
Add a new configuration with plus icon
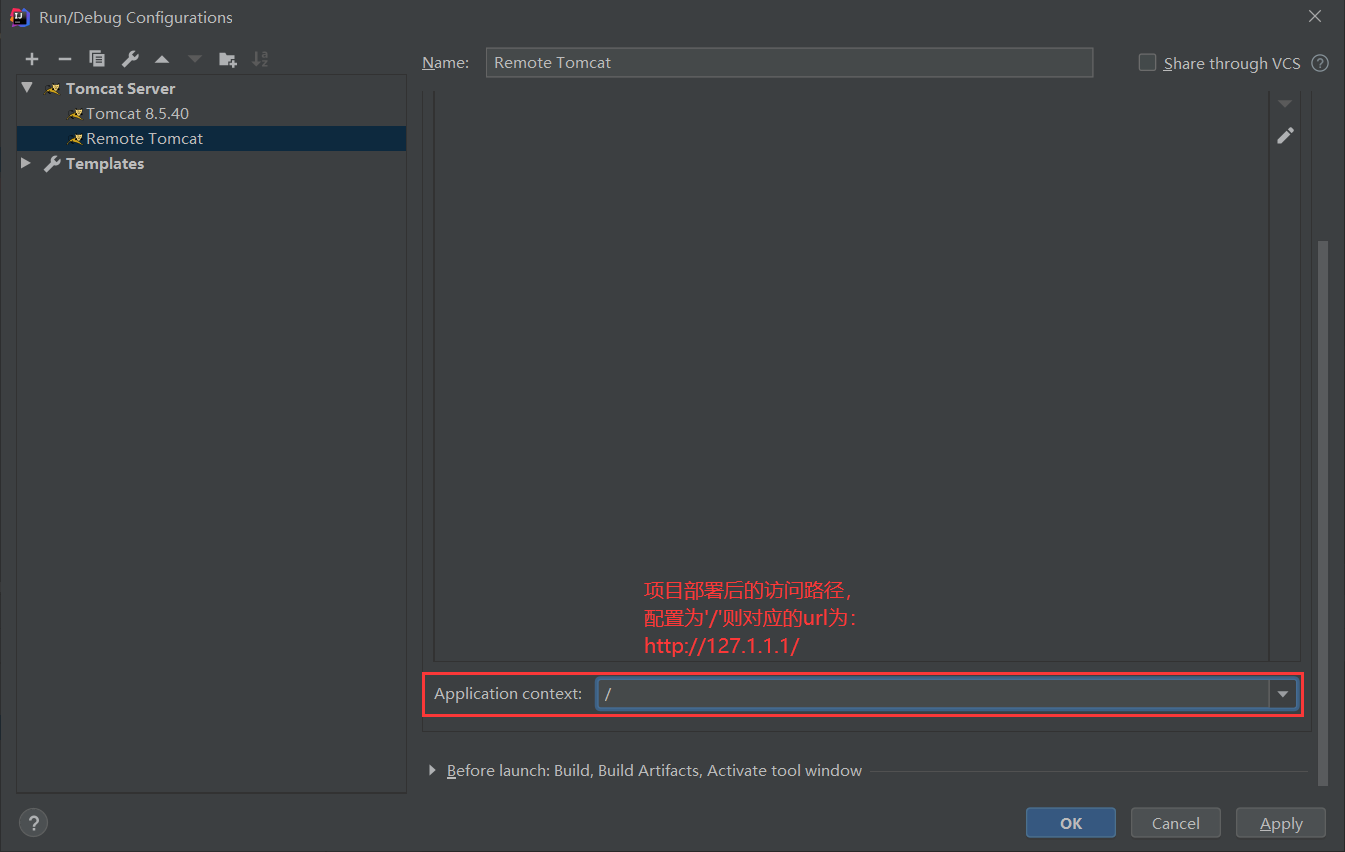(32, 59)
